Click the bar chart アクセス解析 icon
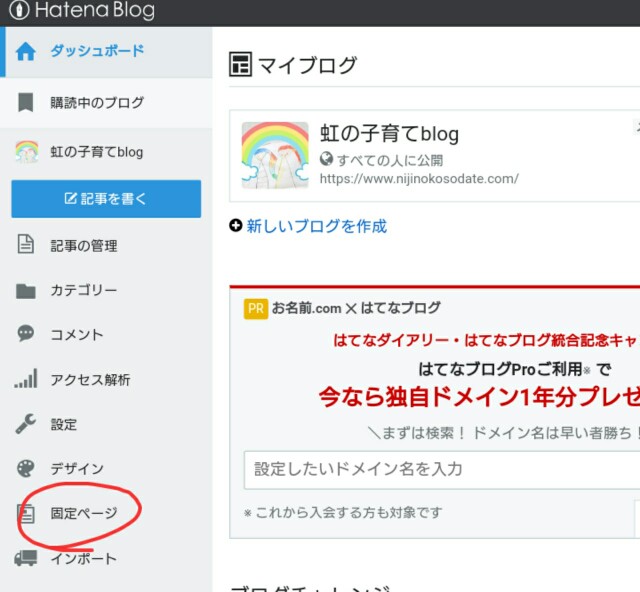Image resolution: width=640 pixels, height=592 pixels. [26, 378]
